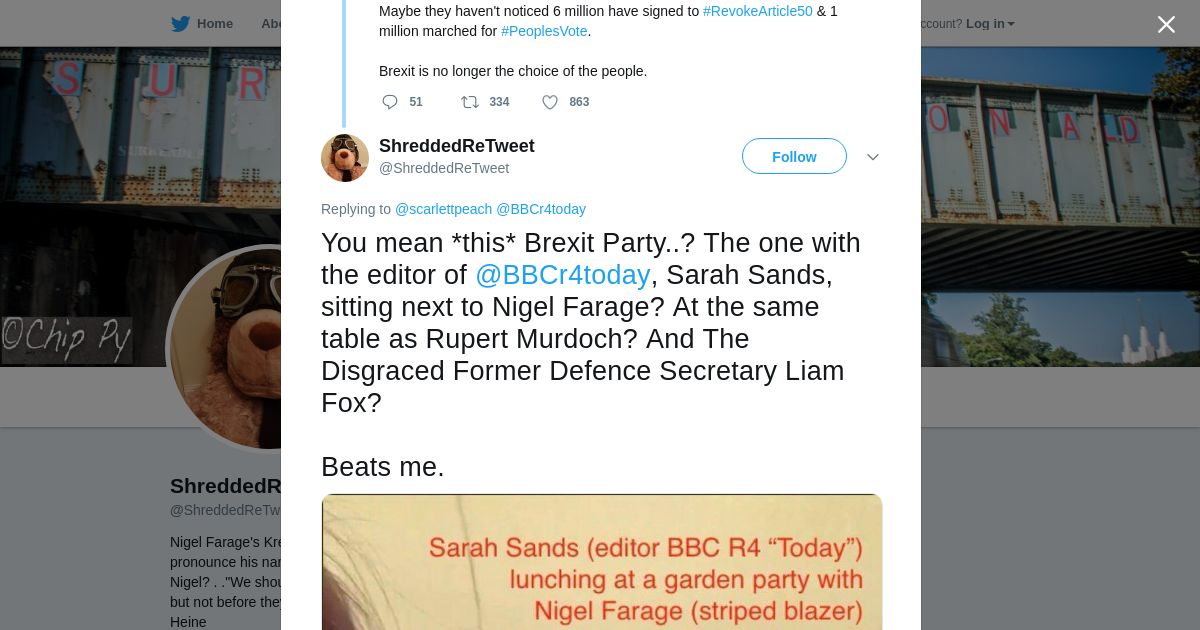The width and height of the screenshot is (1200, 630).
Task: Click the @ShreddedReTweet handle under the name
Action: tap(444, 168)
